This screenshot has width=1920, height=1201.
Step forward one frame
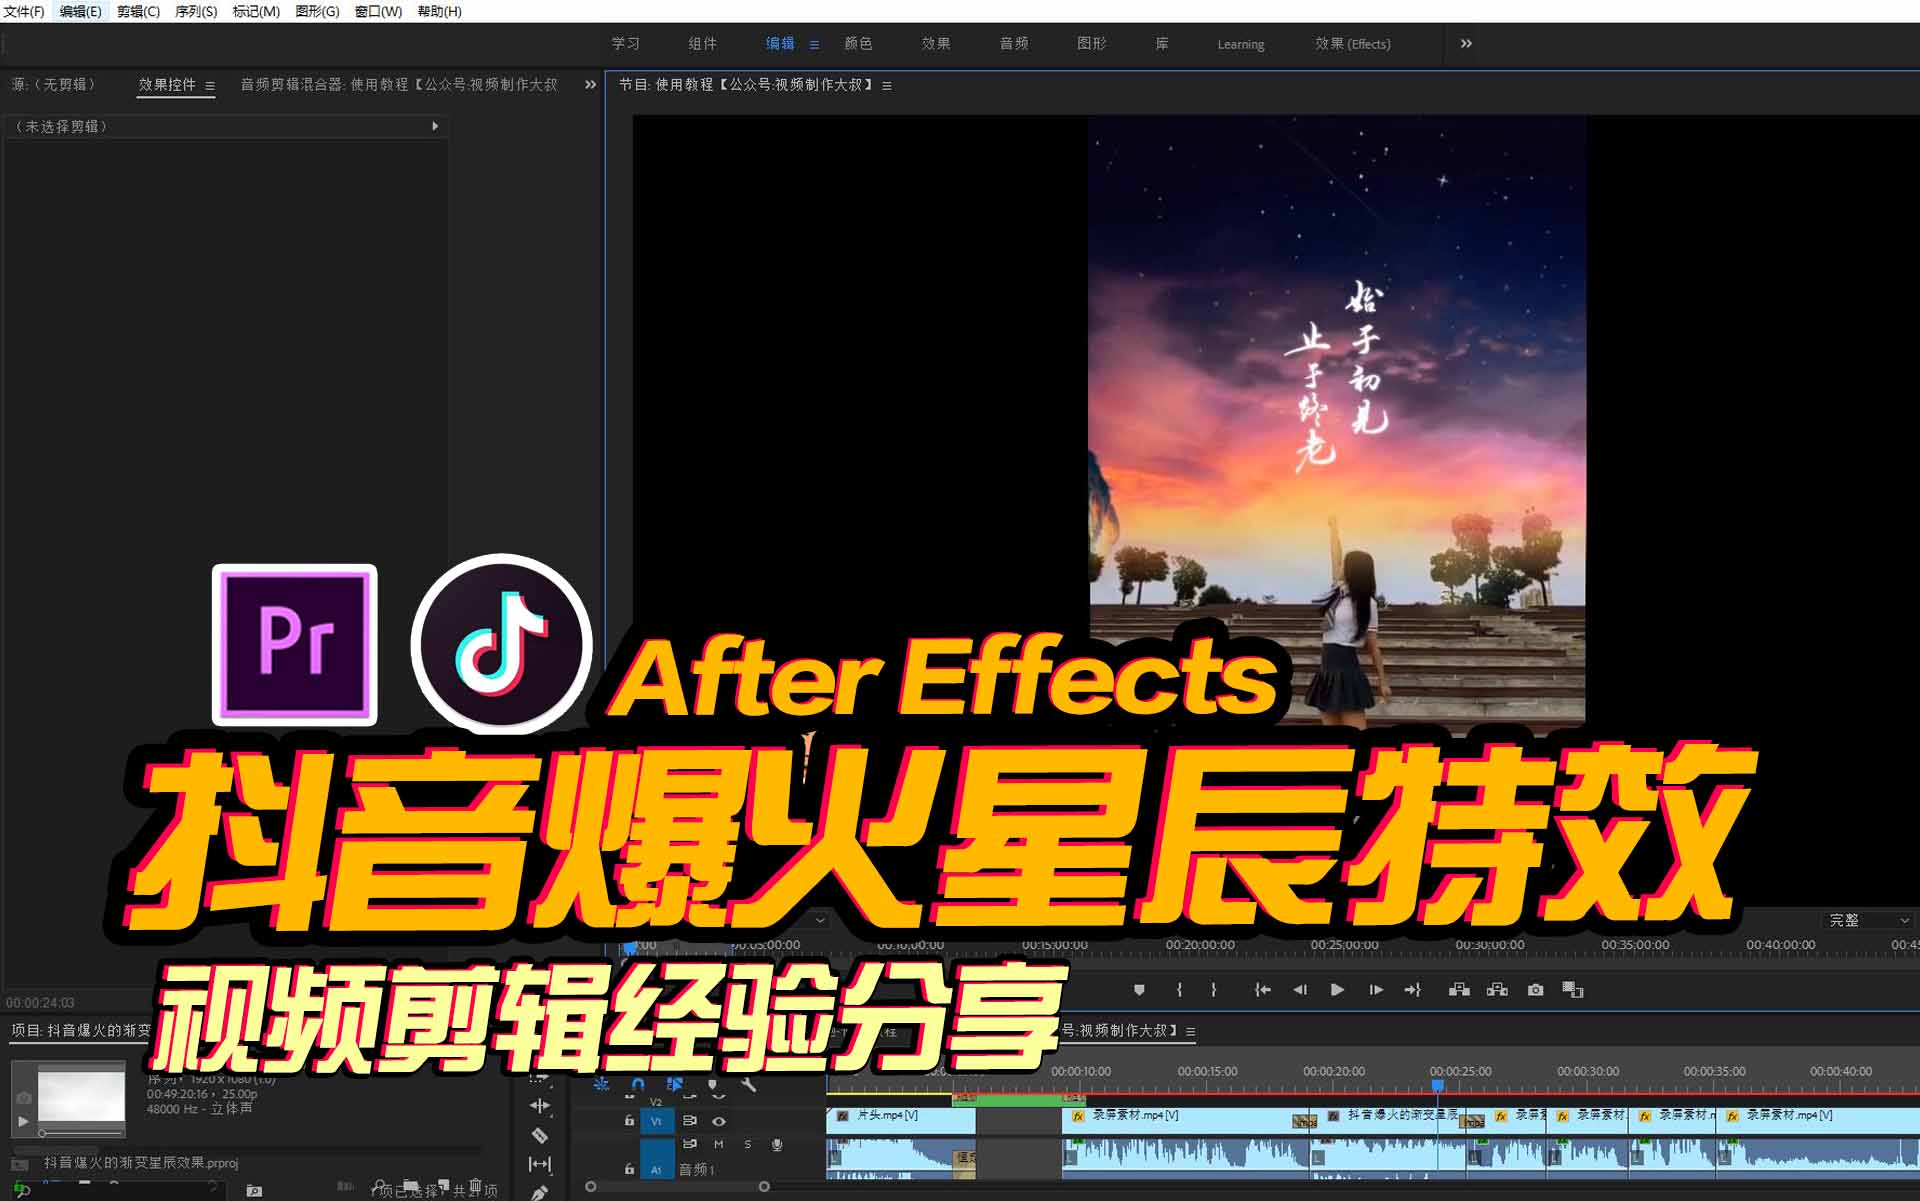[x=1376, y=990]
